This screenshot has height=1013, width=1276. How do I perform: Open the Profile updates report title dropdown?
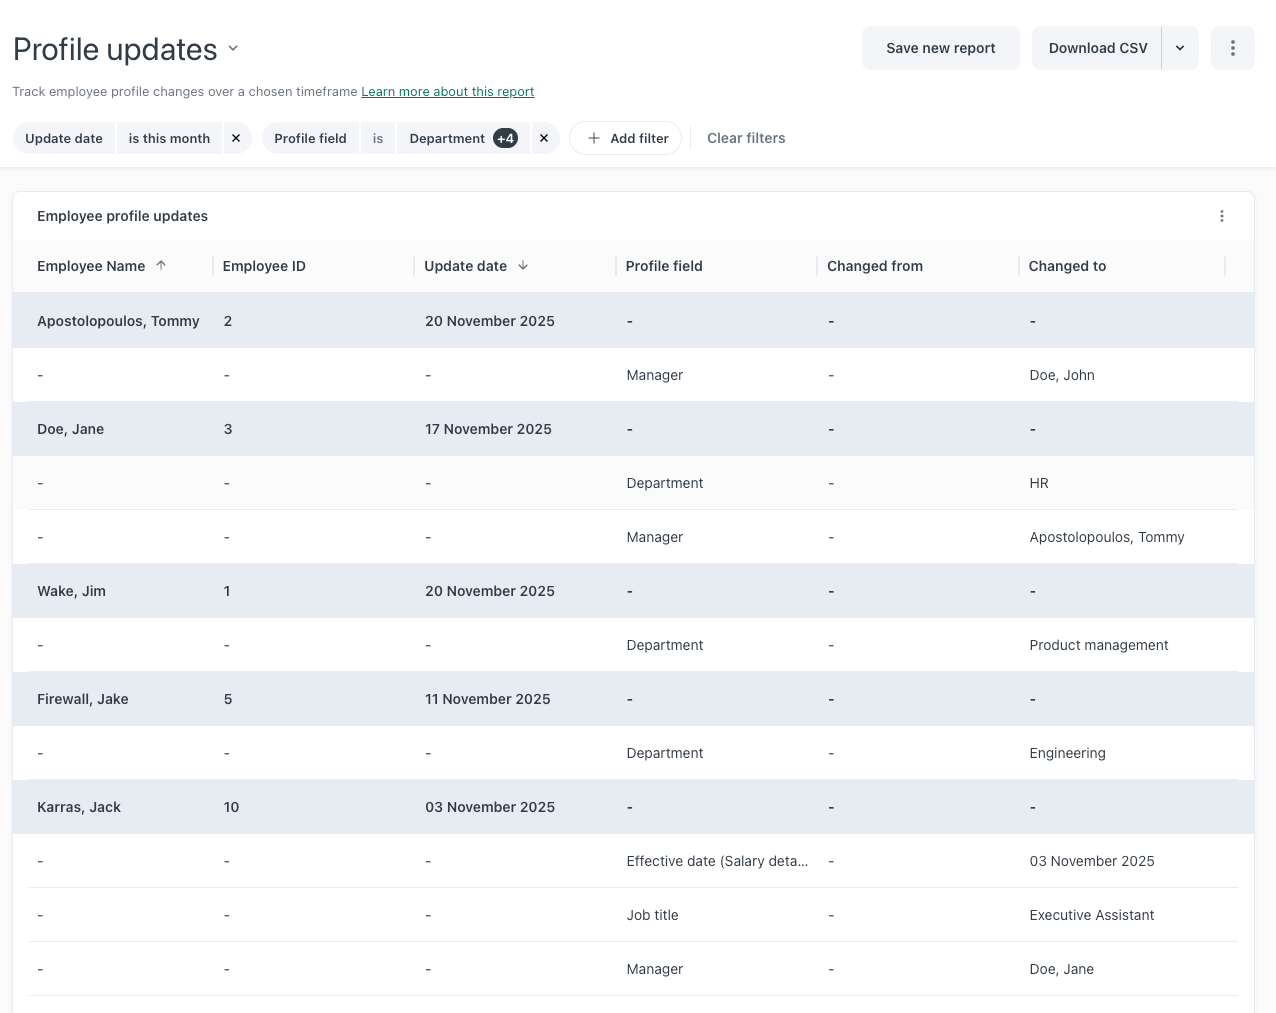(x=233, y=48)
